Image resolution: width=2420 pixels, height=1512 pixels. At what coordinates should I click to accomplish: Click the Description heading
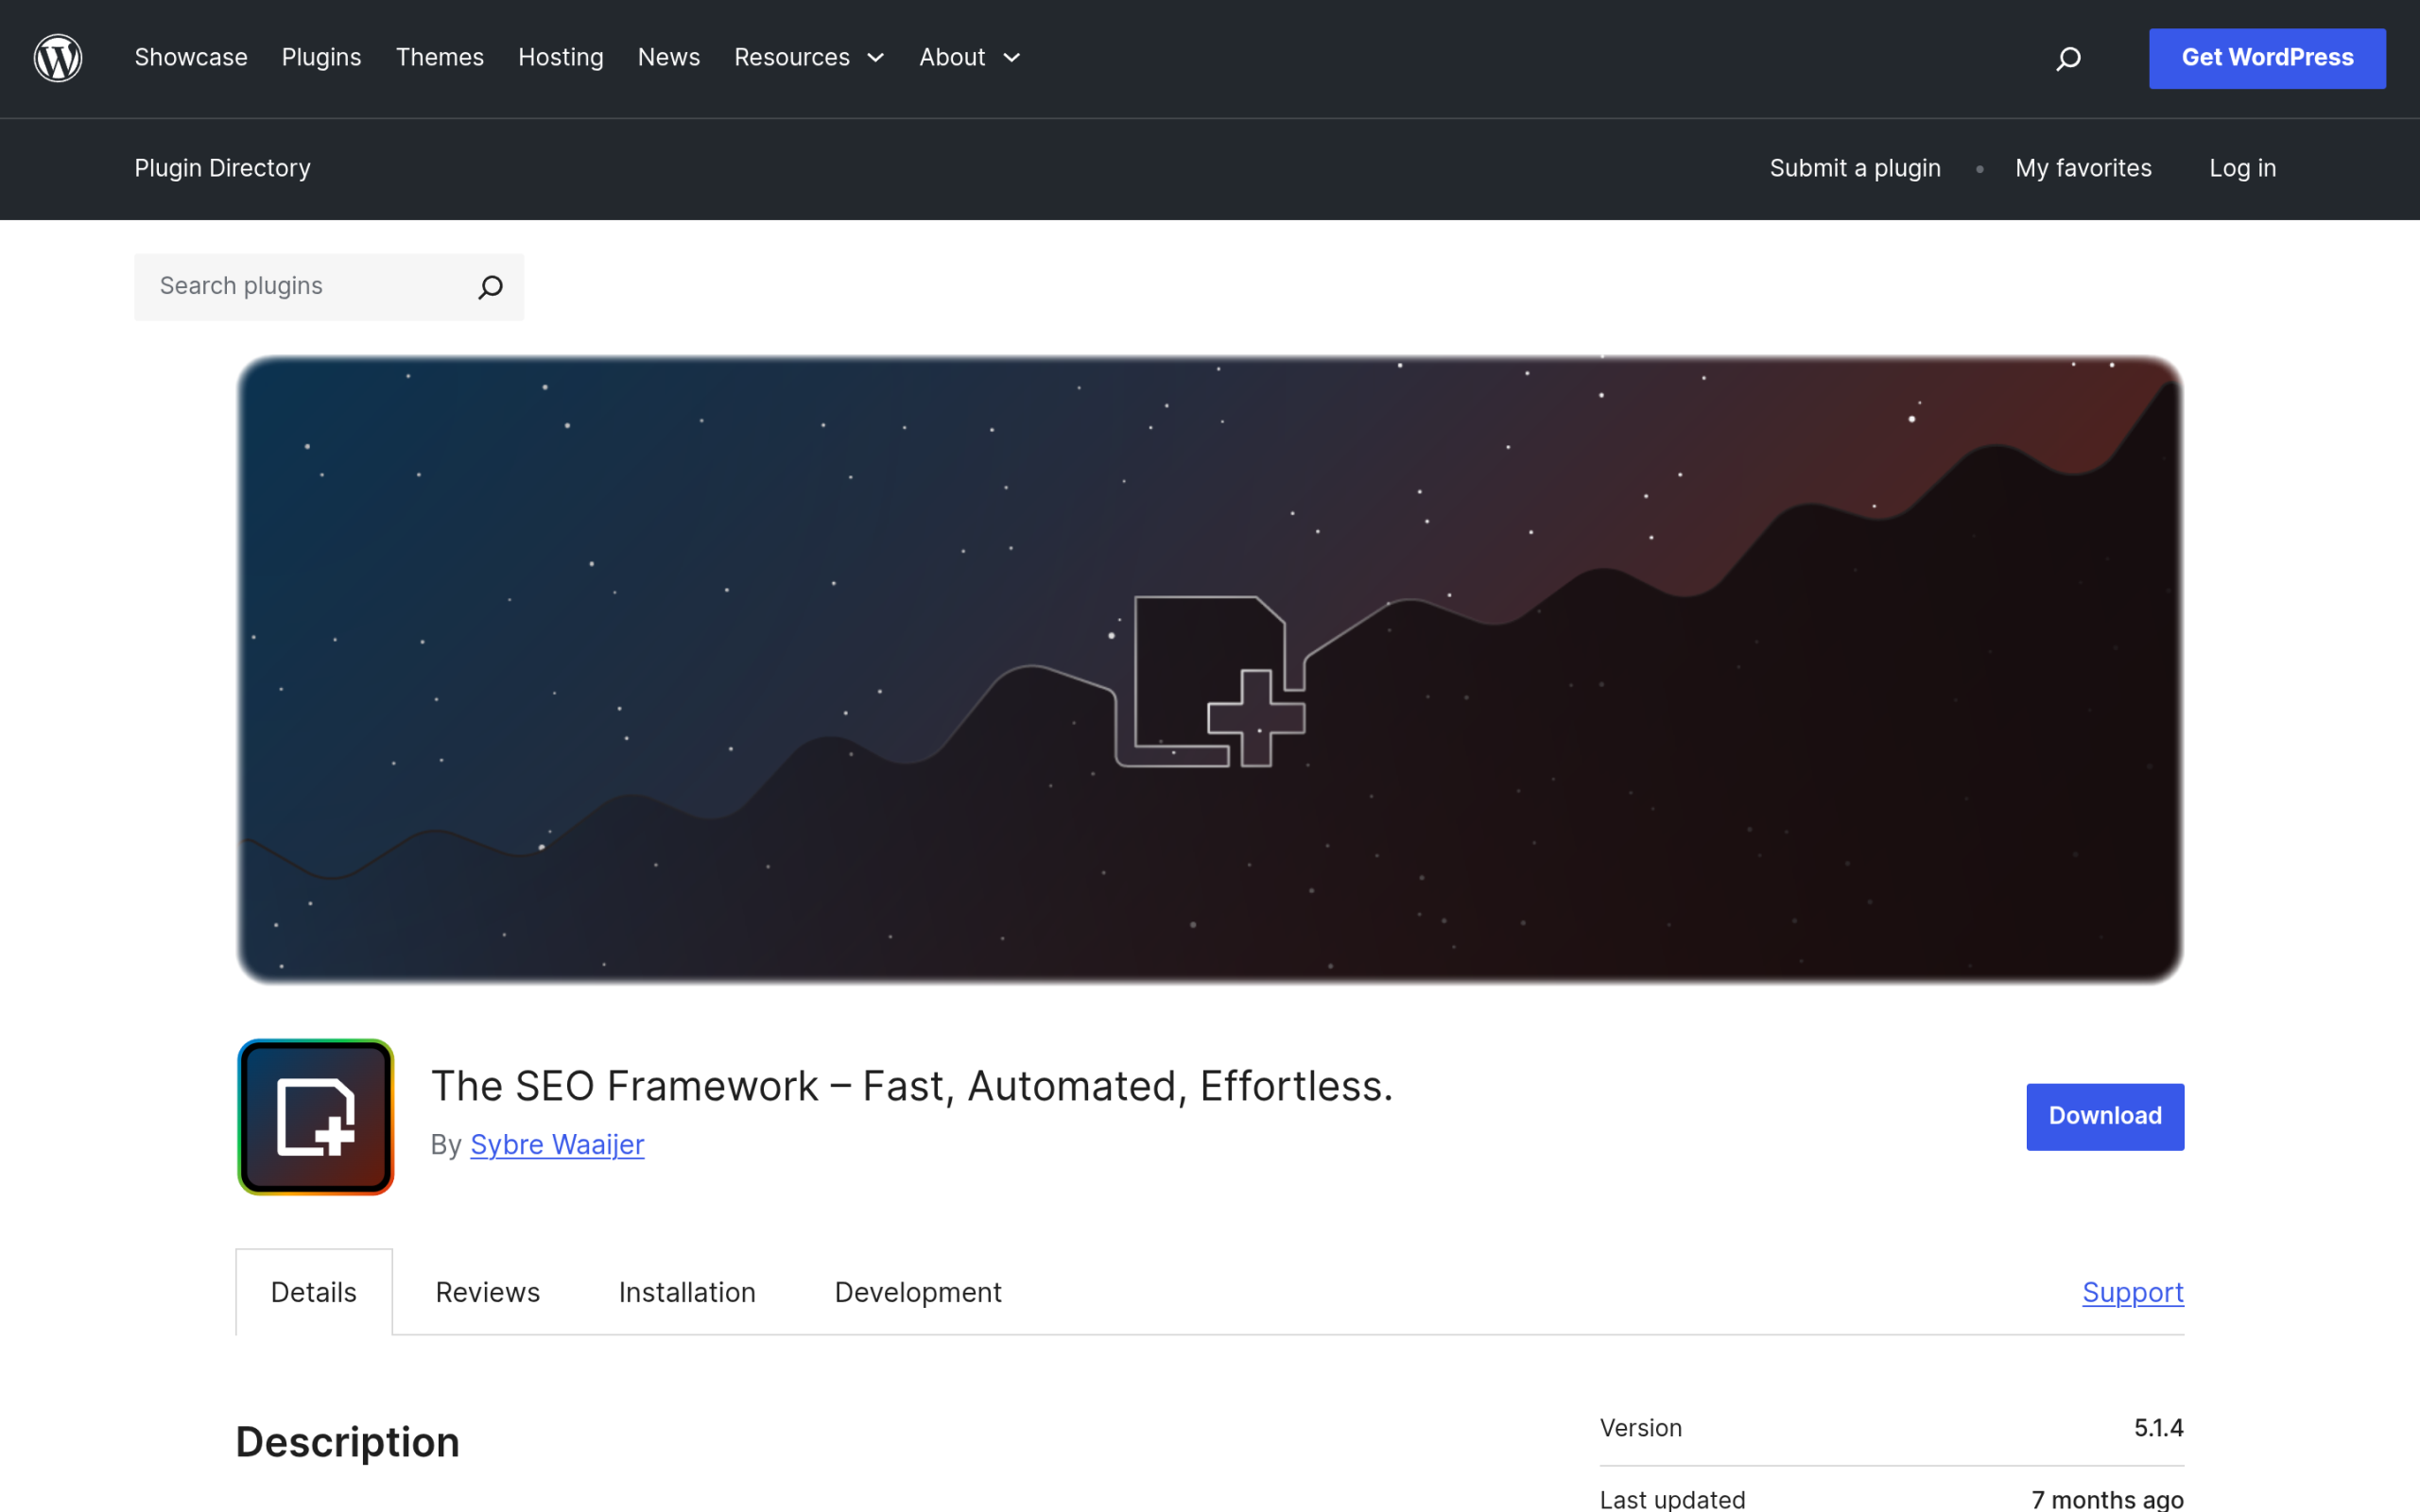point(347,1442)
